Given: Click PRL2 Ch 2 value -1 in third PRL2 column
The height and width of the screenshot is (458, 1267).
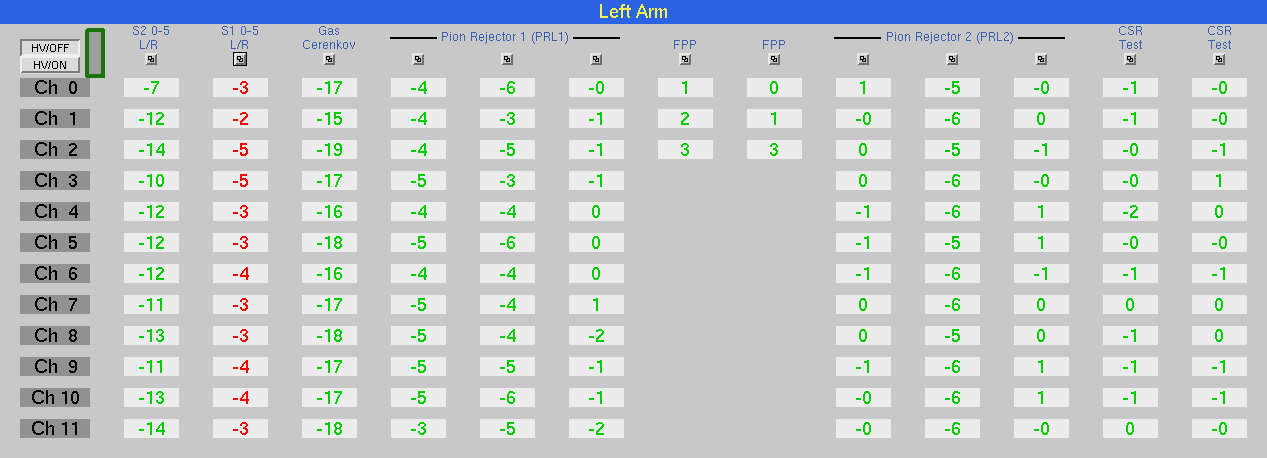Looking at the screenshot, I should point(1041,150).
